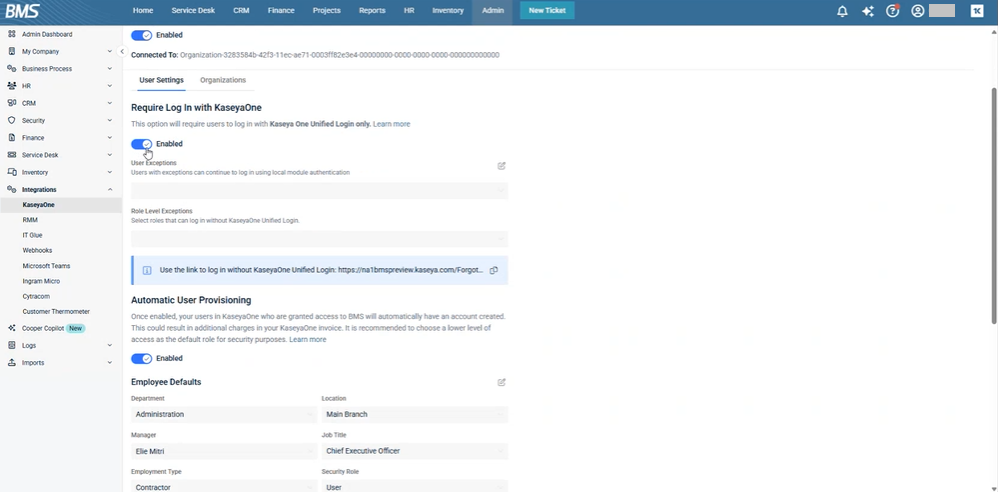Image resolution: width=998 pixels, height=492 pixels.
Task: Open Learn more link under Require Log In
Action: (x=391, y=124)
